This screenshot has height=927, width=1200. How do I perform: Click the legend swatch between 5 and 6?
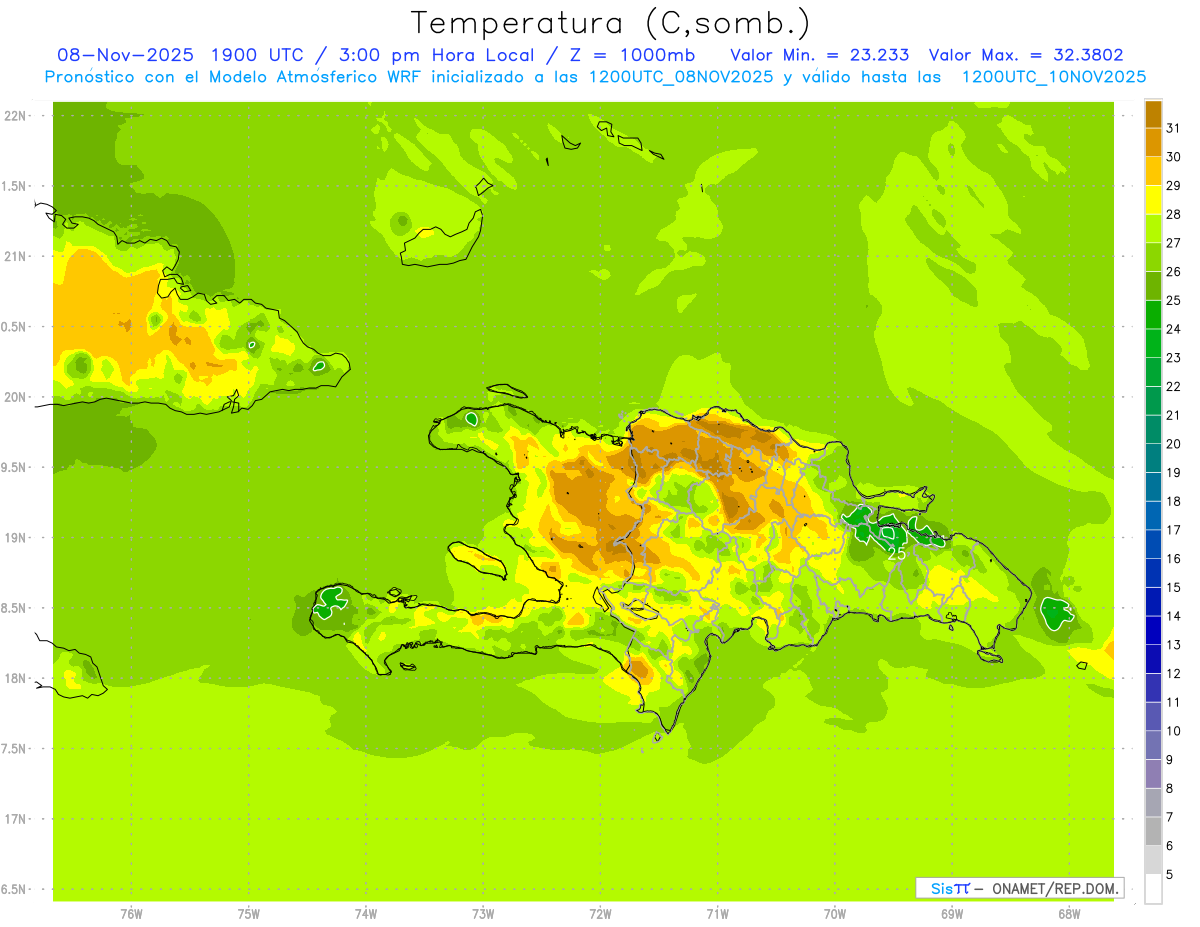pos(1153,860)
